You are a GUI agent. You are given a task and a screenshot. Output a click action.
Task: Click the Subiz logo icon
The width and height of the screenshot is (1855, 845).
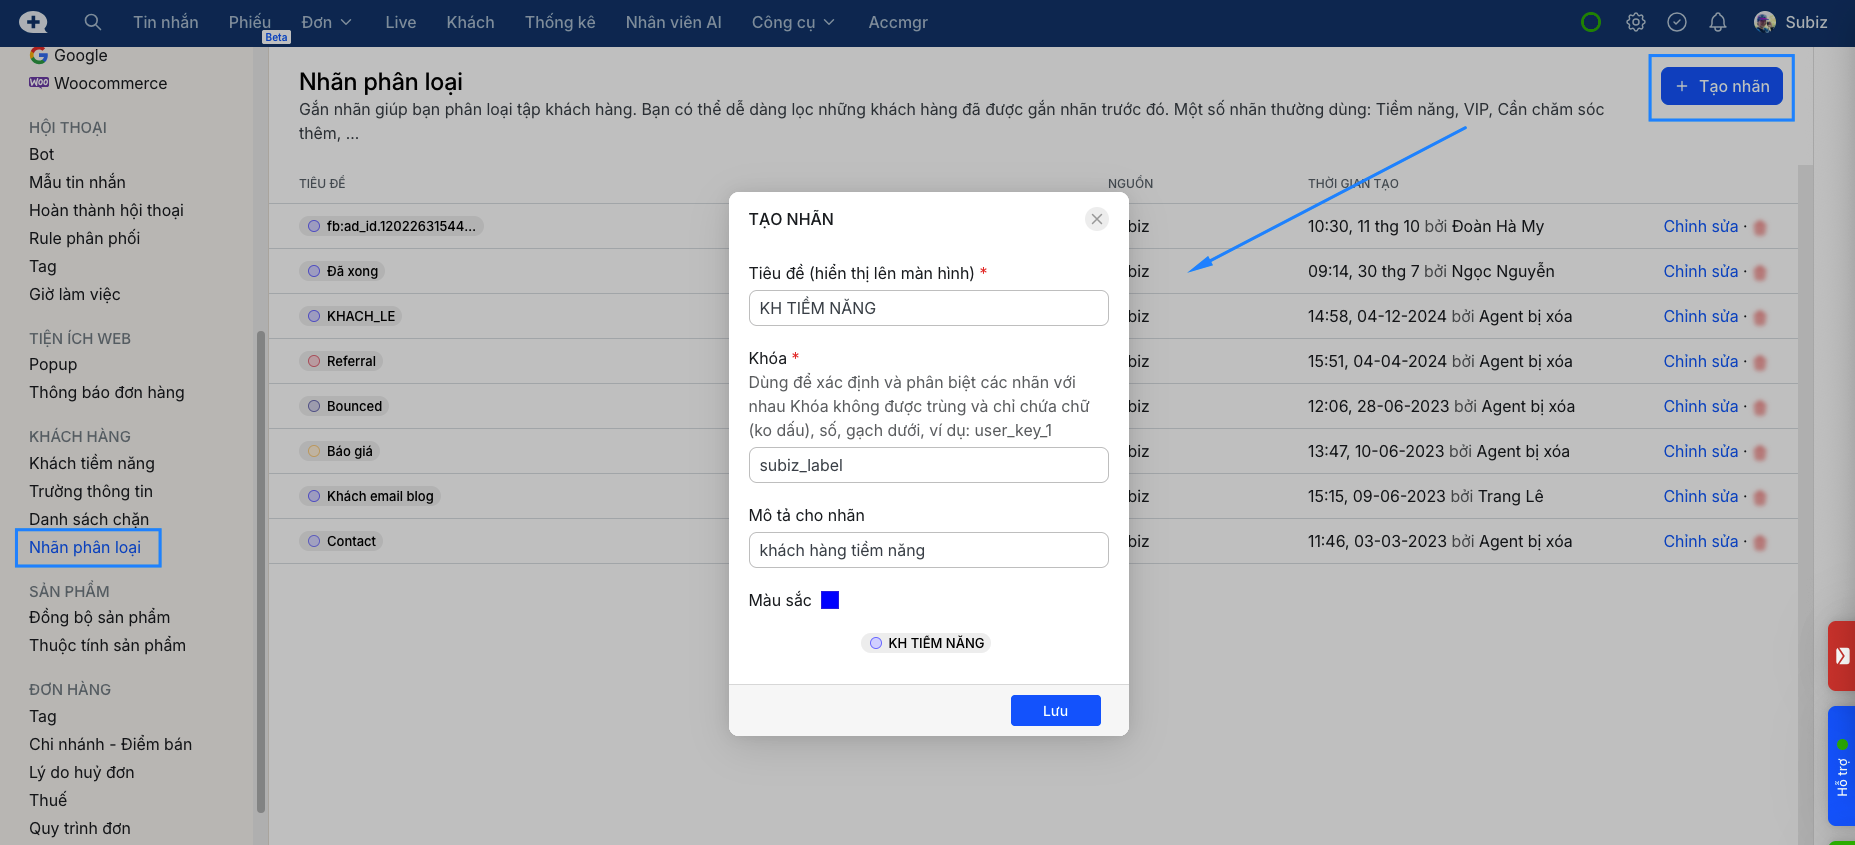[x=33, y=22]
